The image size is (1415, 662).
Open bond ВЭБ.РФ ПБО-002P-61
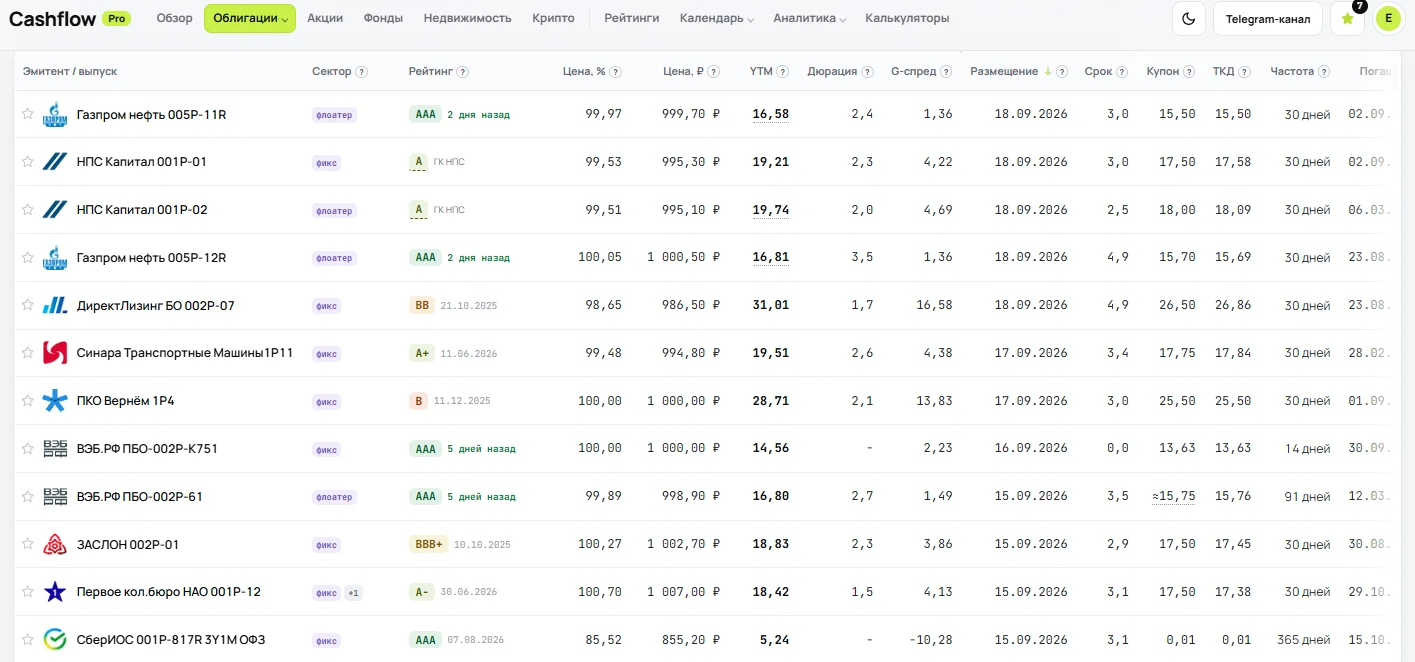click(140, 497)
